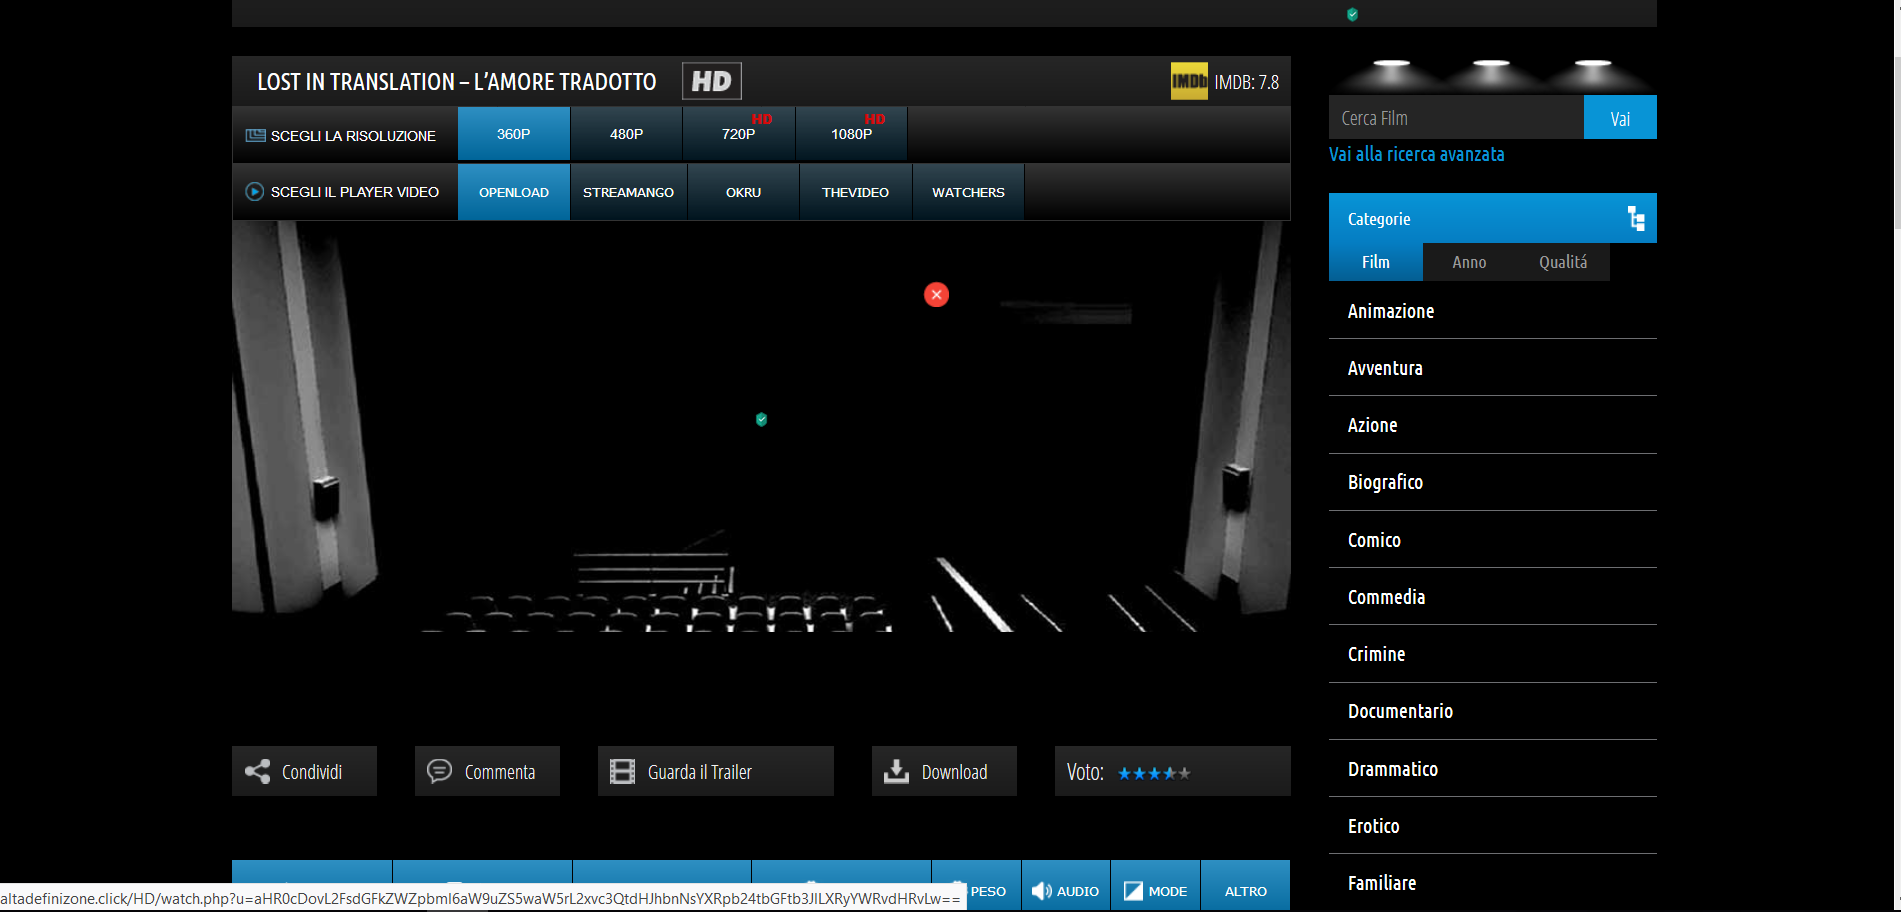Viewport: 1901px width, 912px height.
Task: Click the IMDb logo icon
Action: click(x=1189, y=82)
